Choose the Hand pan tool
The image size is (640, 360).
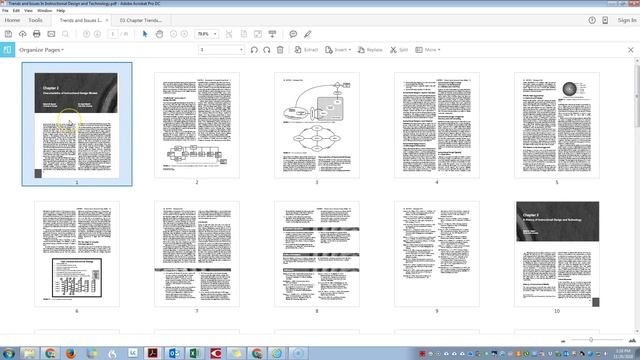pyautogui.click(x=159, y=34)
